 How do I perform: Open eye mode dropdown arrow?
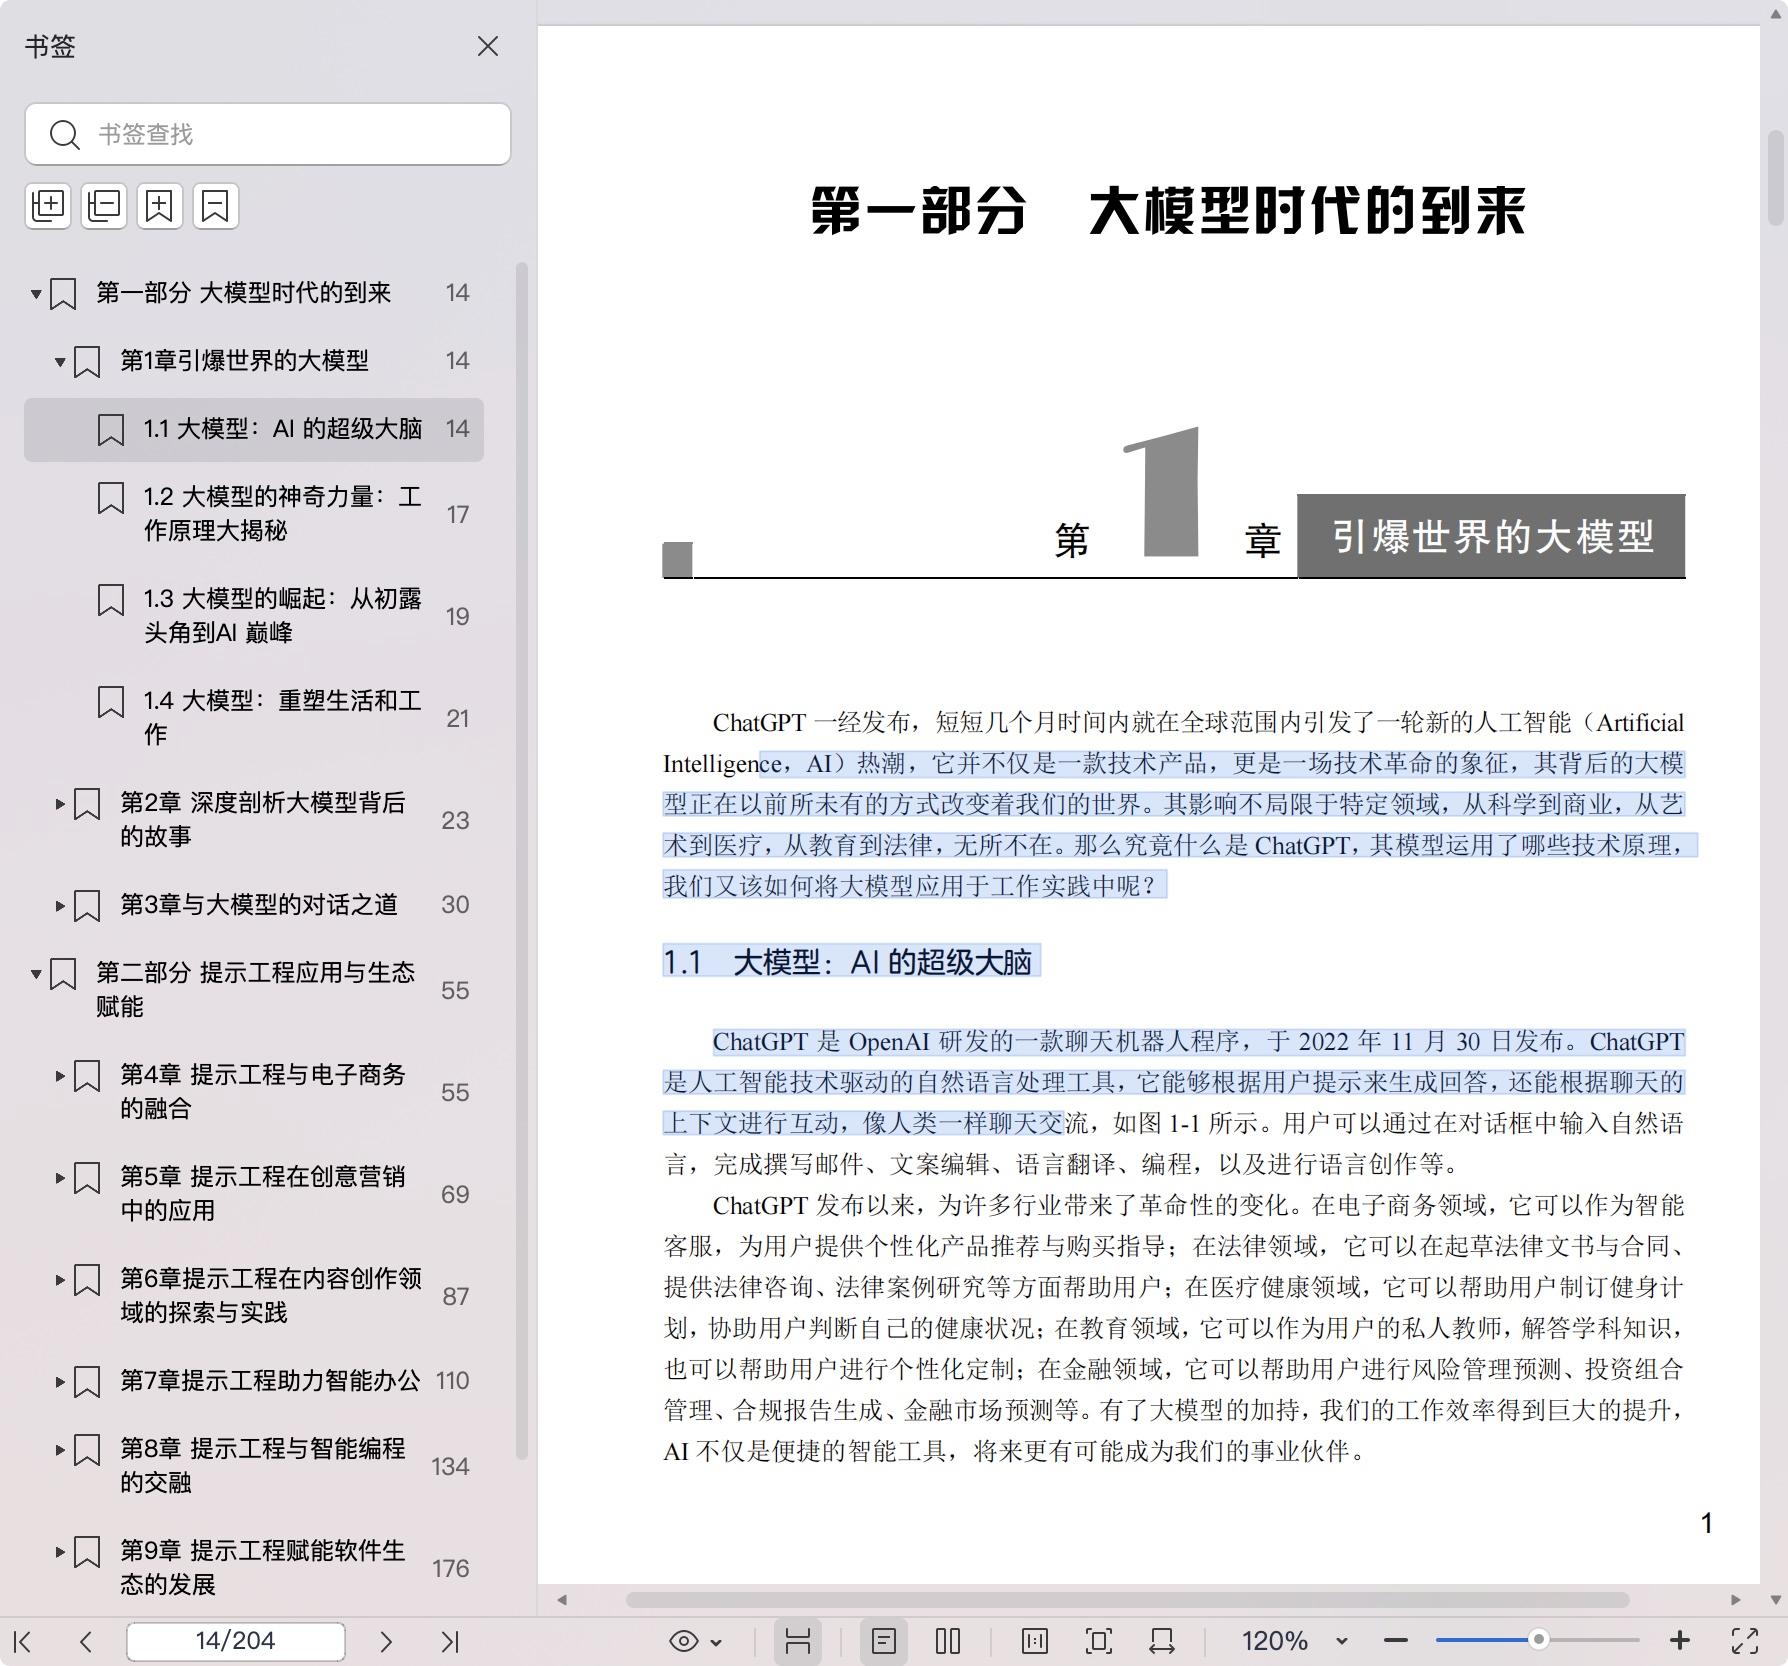716,1642
